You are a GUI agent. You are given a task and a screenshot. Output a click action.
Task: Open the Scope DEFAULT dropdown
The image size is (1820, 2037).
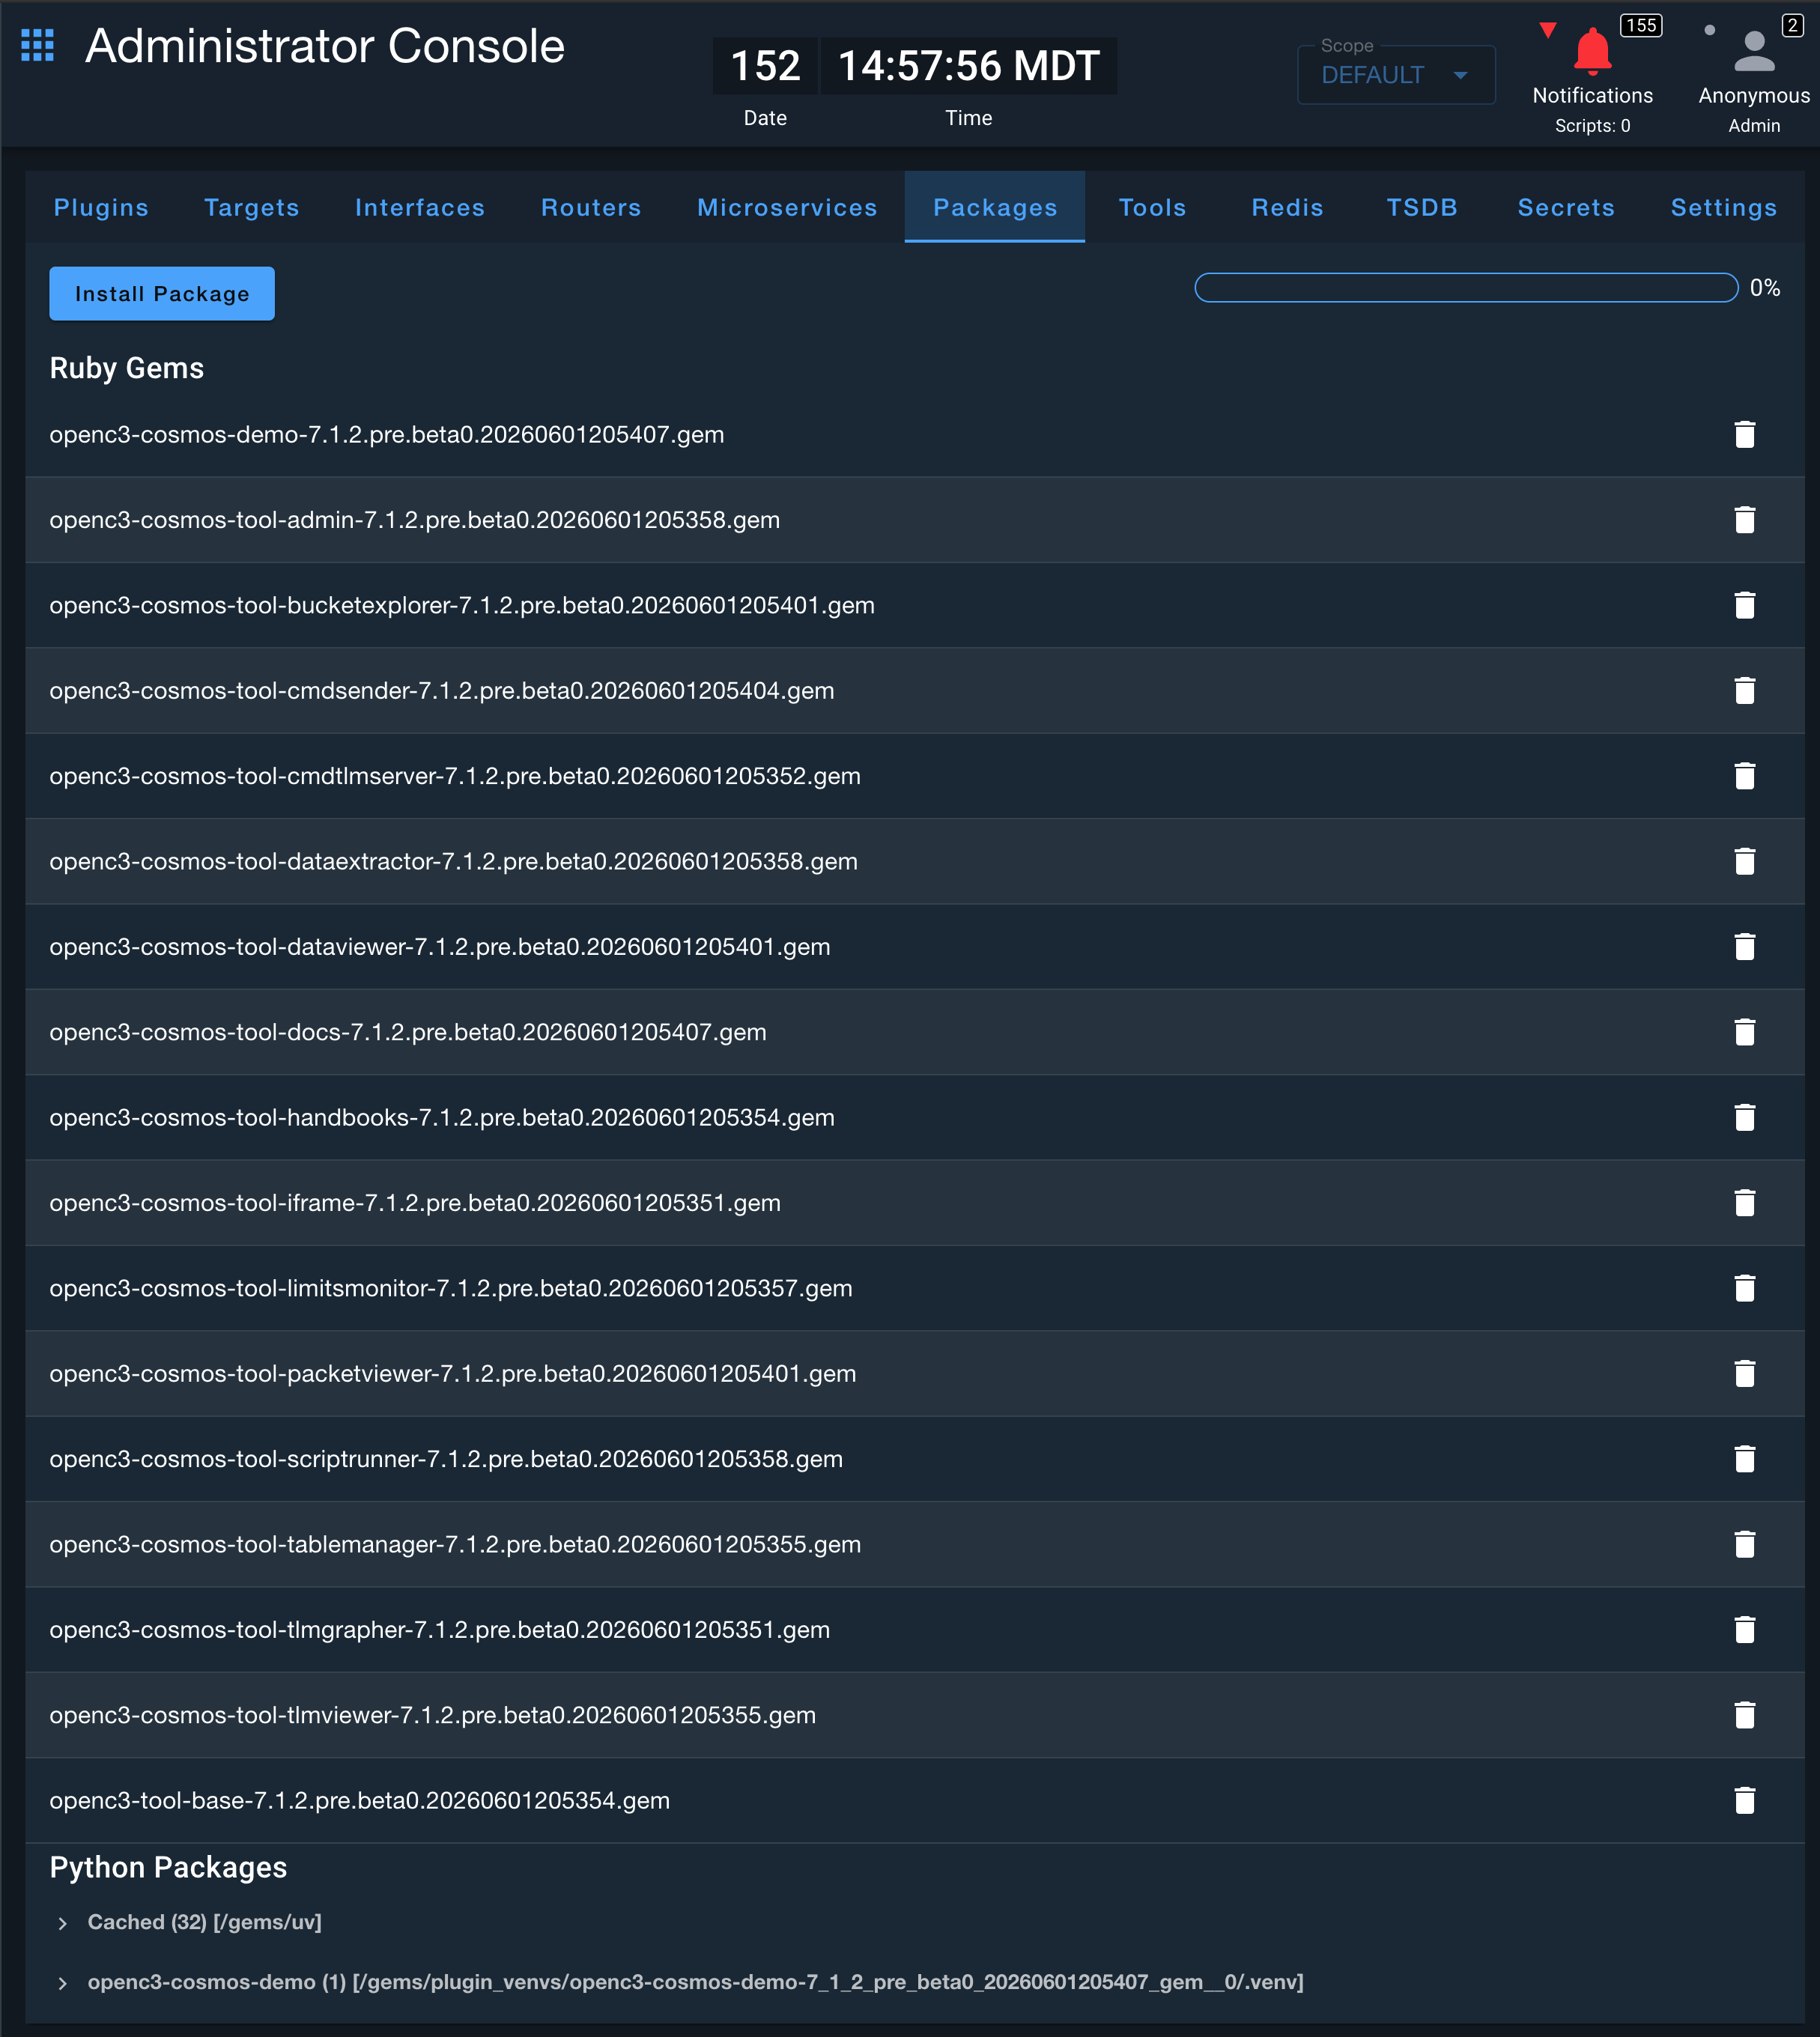pyautogui.click(x=1396, y=75)
